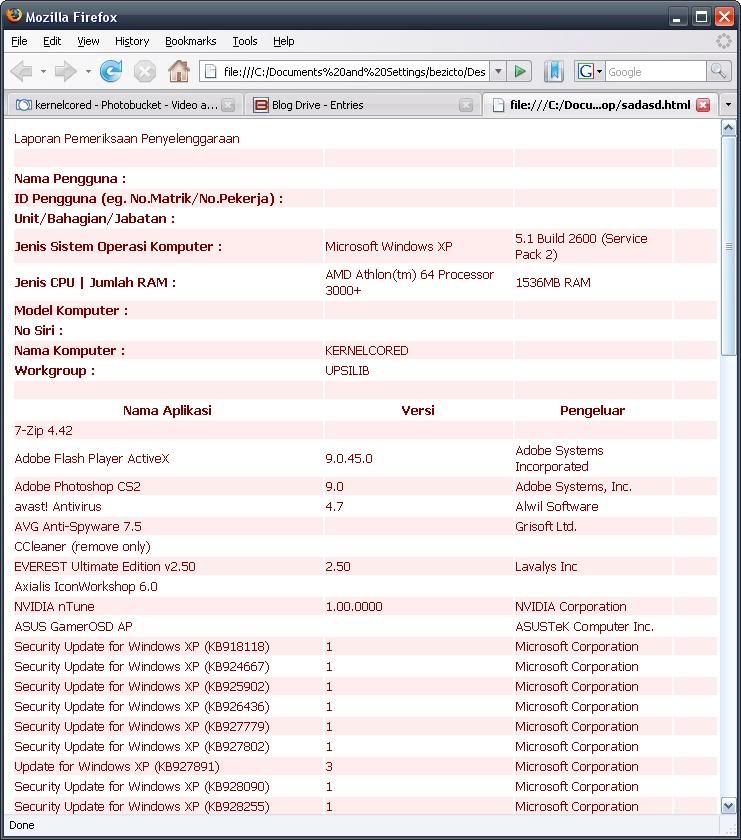Click 'Security Update for Windows XP (KB918118)'
The image size is (741, 840).
click(x=141, y=647)
